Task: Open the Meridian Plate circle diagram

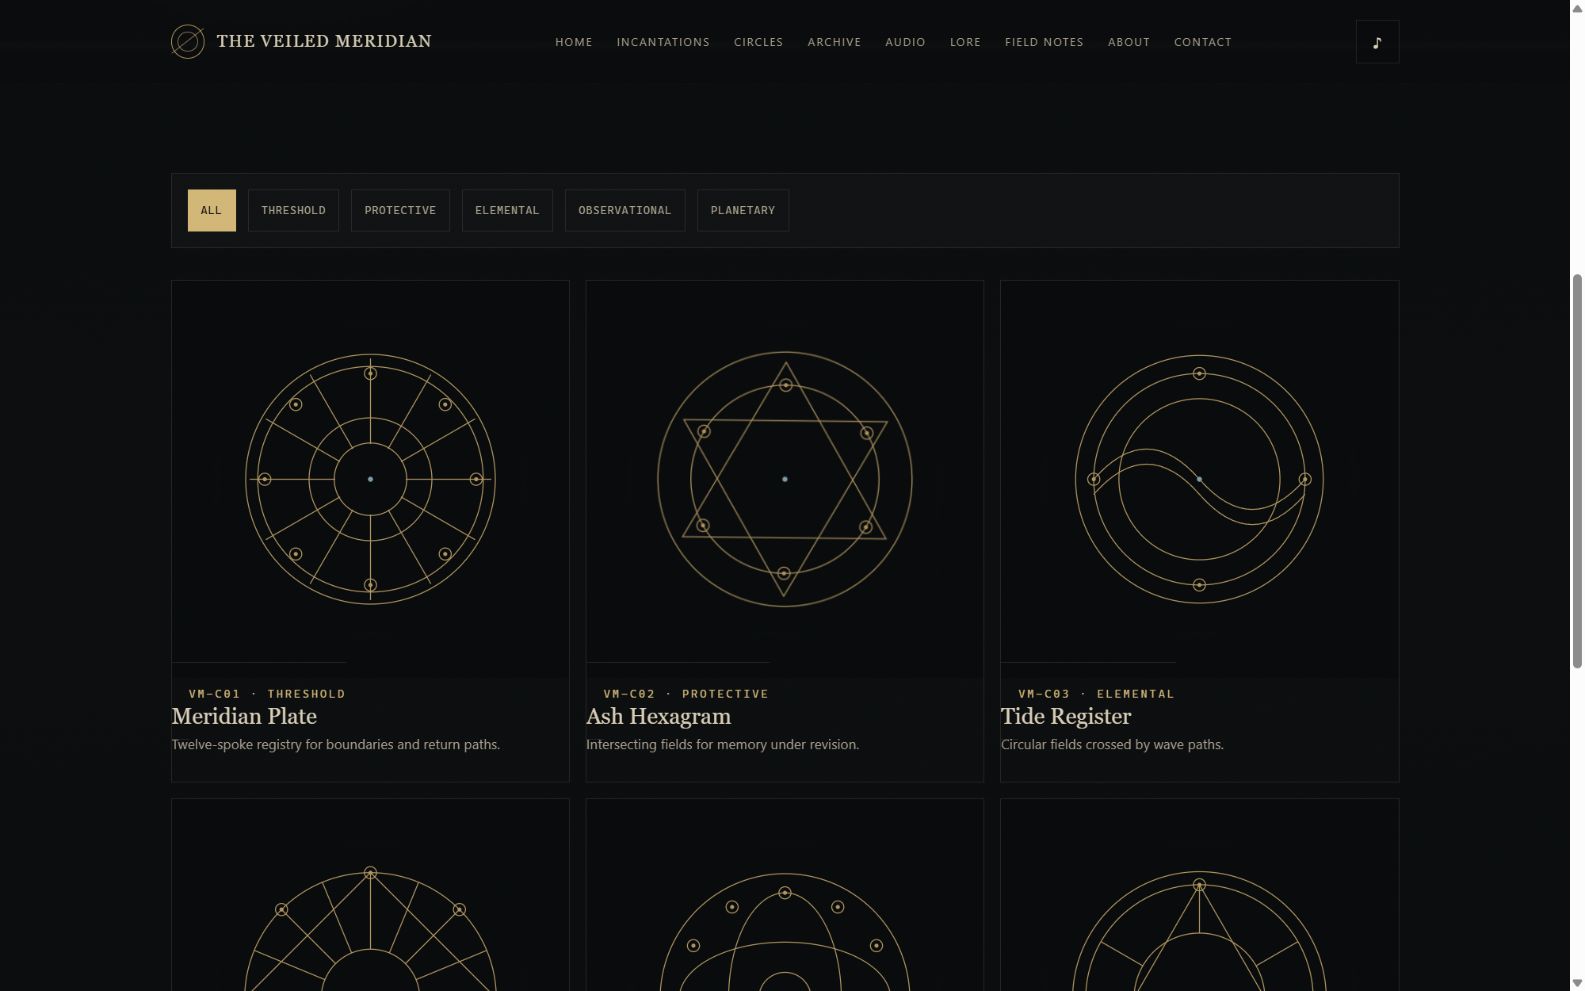Action: [370, 479]
